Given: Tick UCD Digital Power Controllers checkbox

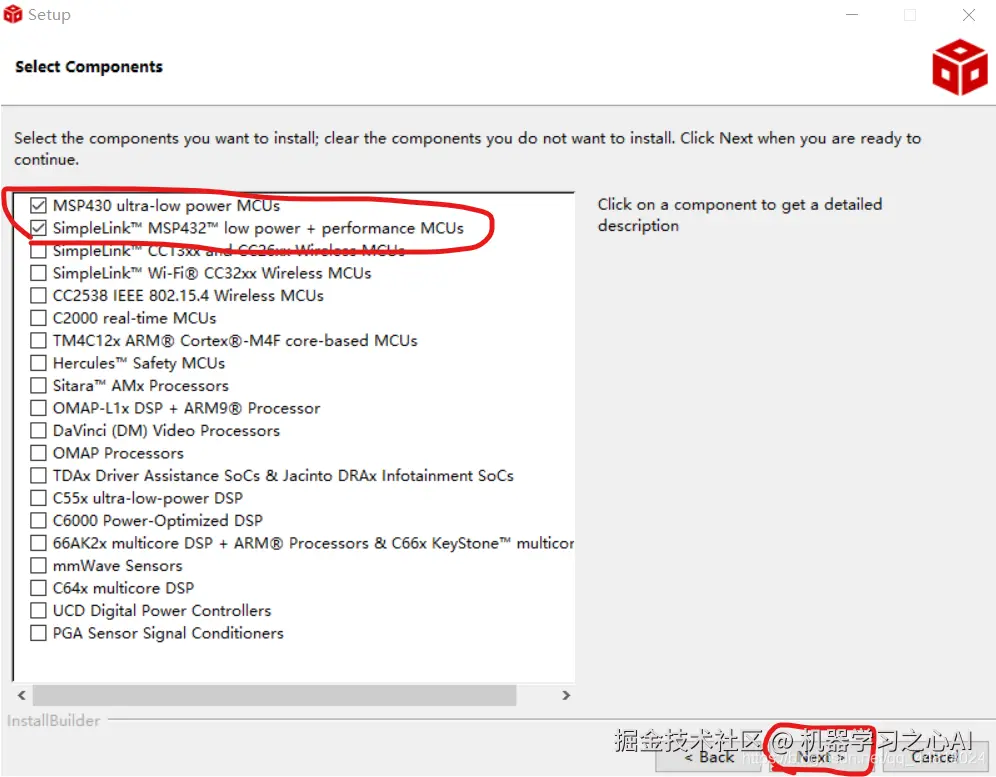Looking at the screenshot, I should pyautogui.click(x=38, y=611).
